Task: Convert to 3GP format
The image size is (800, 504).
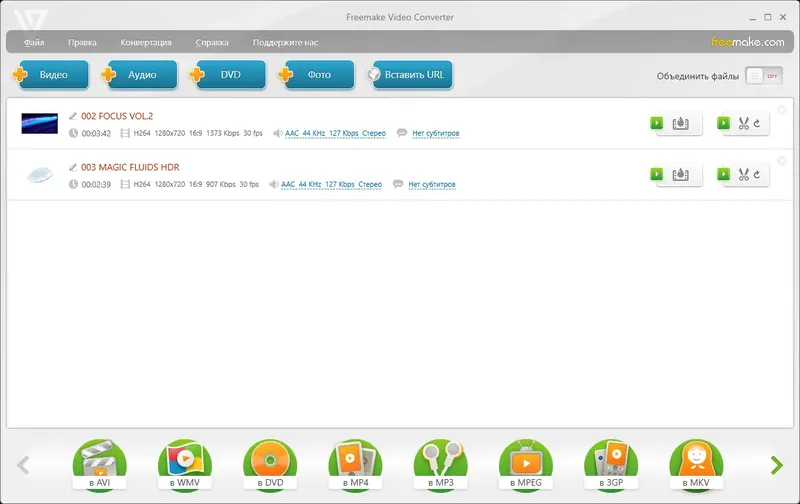Action: [x=611, y=465]
